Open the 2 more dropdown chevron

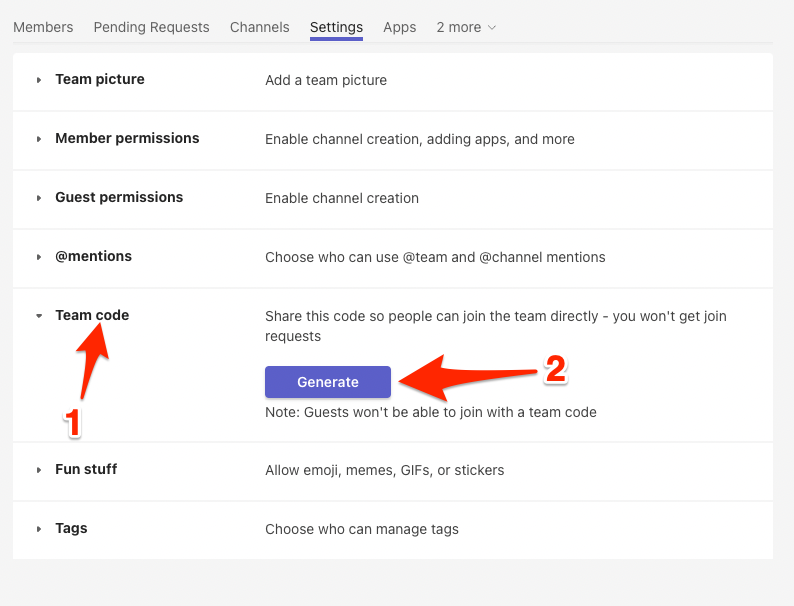pos(492,27)
